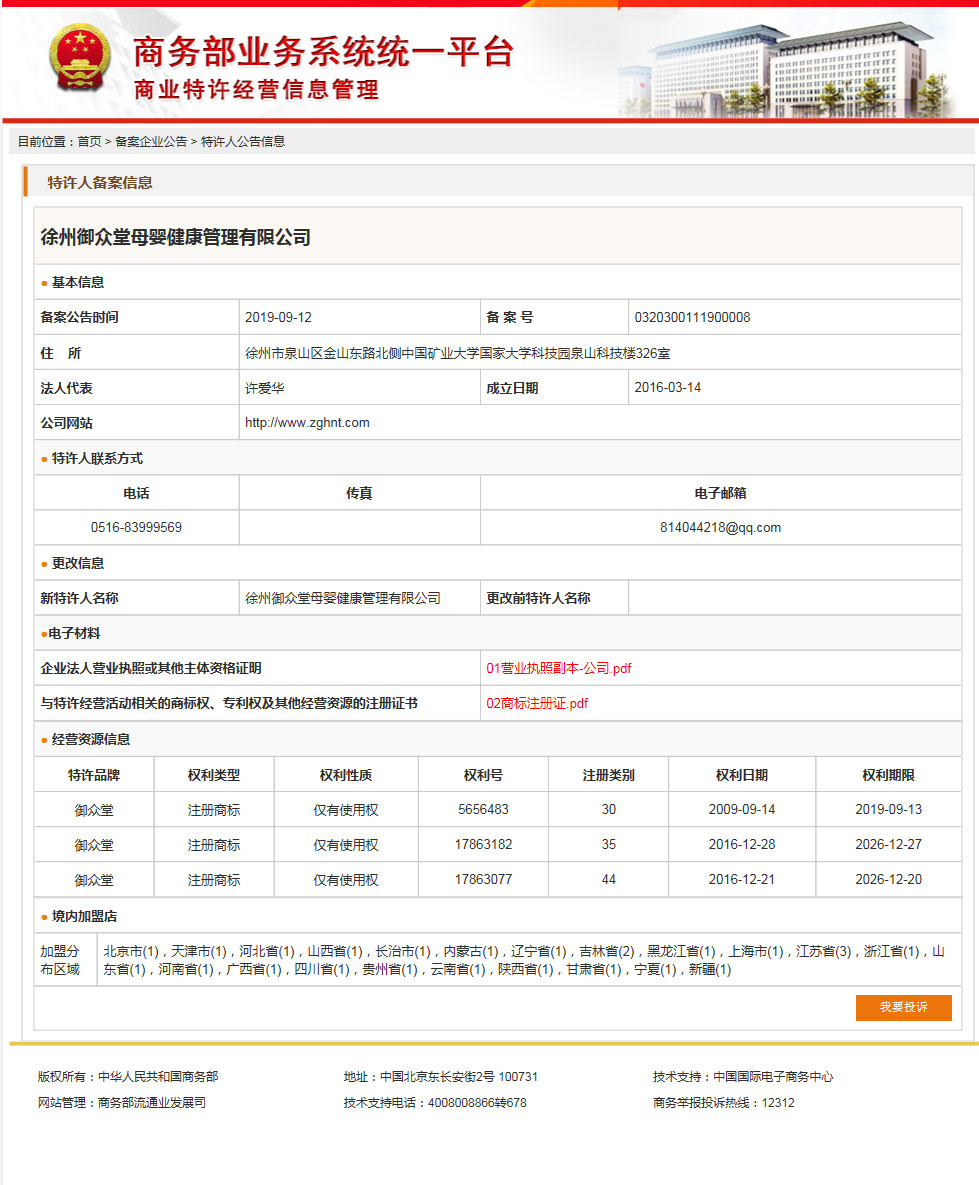Click the 特许品牌 column header
The width and height of the screenshot is (979, 1185).
pos(94,775)
